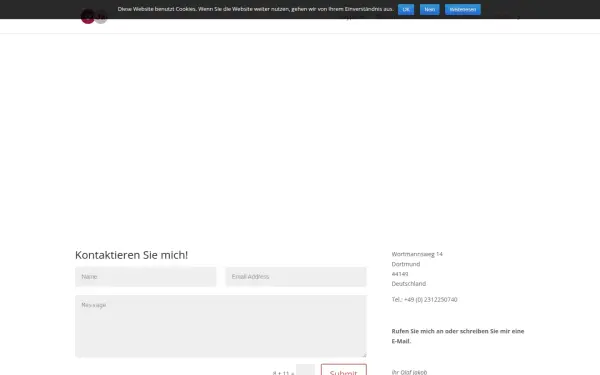Focus the Email Address input field
600x375 pixels.
[x=296, y=277]
